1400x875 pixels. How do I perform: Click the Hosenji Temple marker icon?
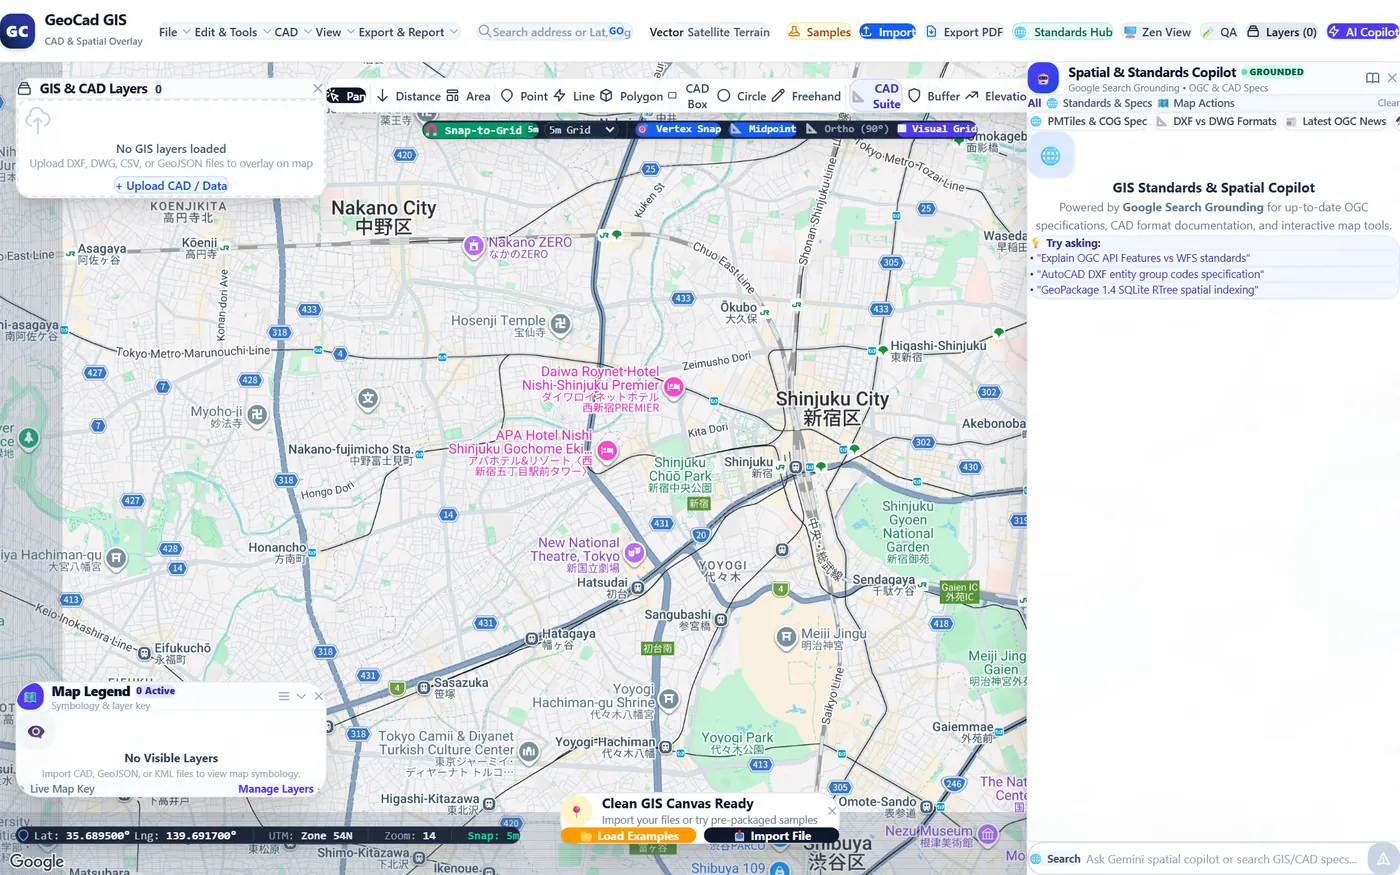point(561,323)
